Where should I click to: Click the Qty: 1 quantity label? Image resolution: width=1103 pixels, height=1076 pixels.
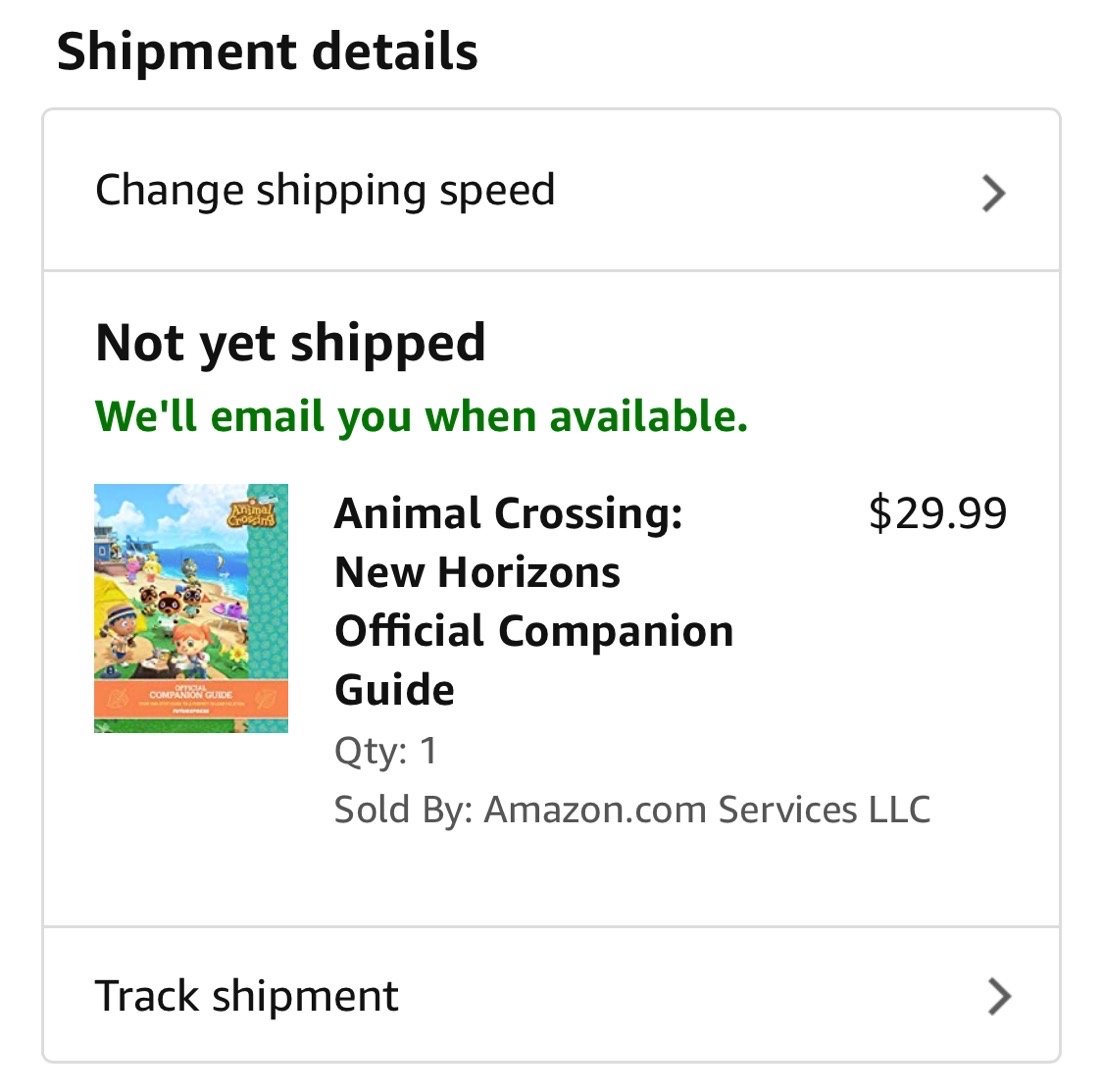[x=386, y=751]
